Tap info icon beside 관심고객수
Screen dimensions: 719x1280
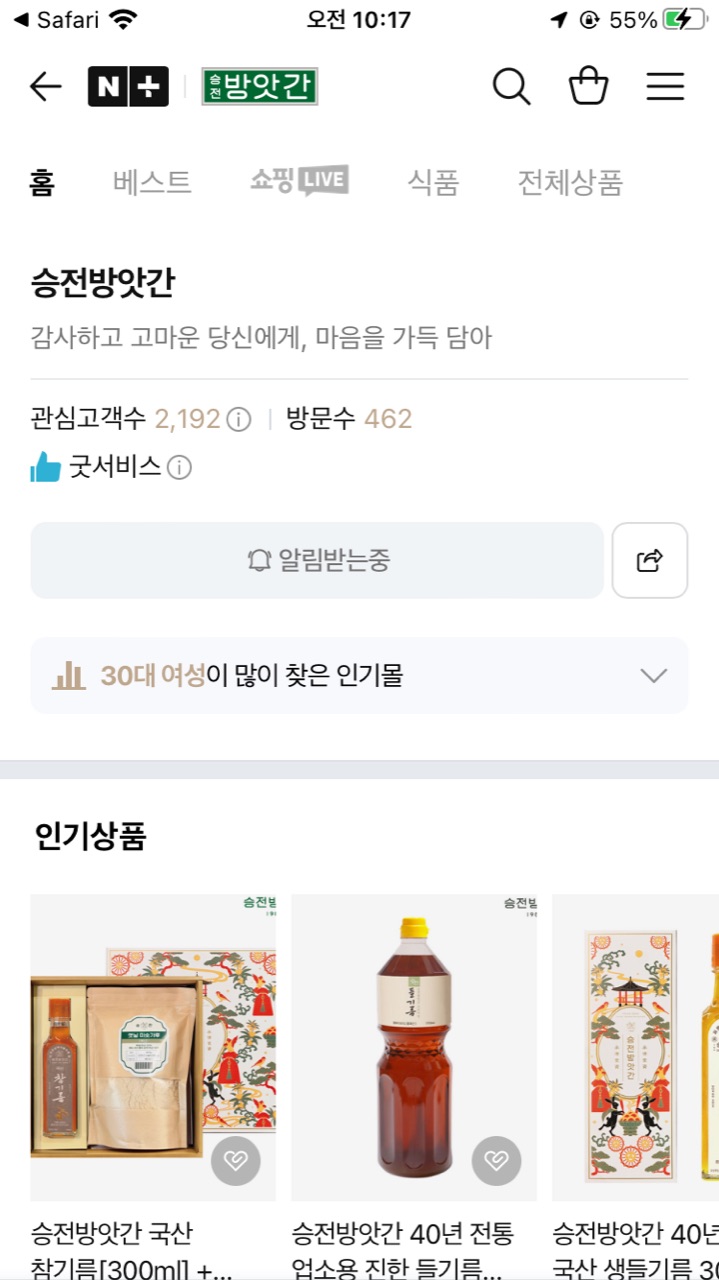[239, 419]
